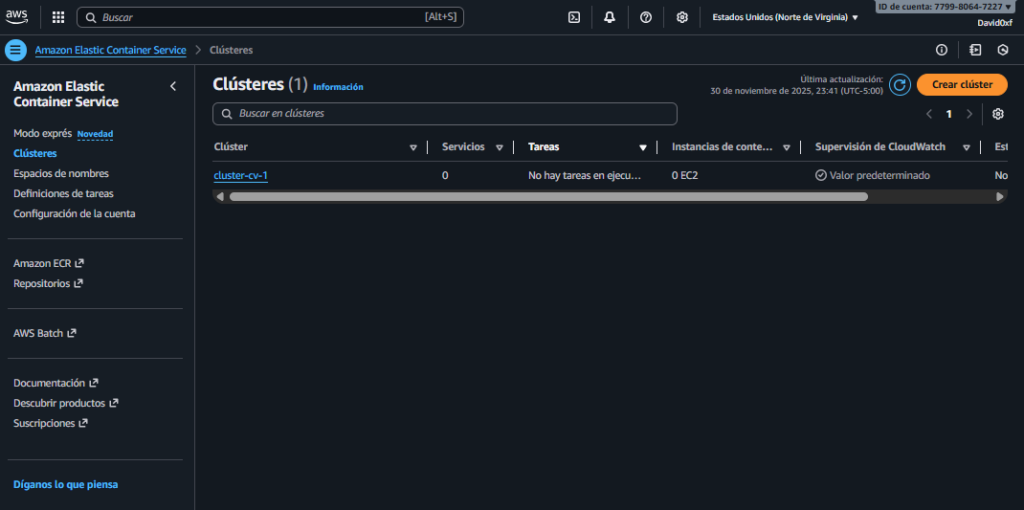Viewport: 1024px width, 510px height.
Task: Open the cluster-cv-1 link
Action: 240,176
